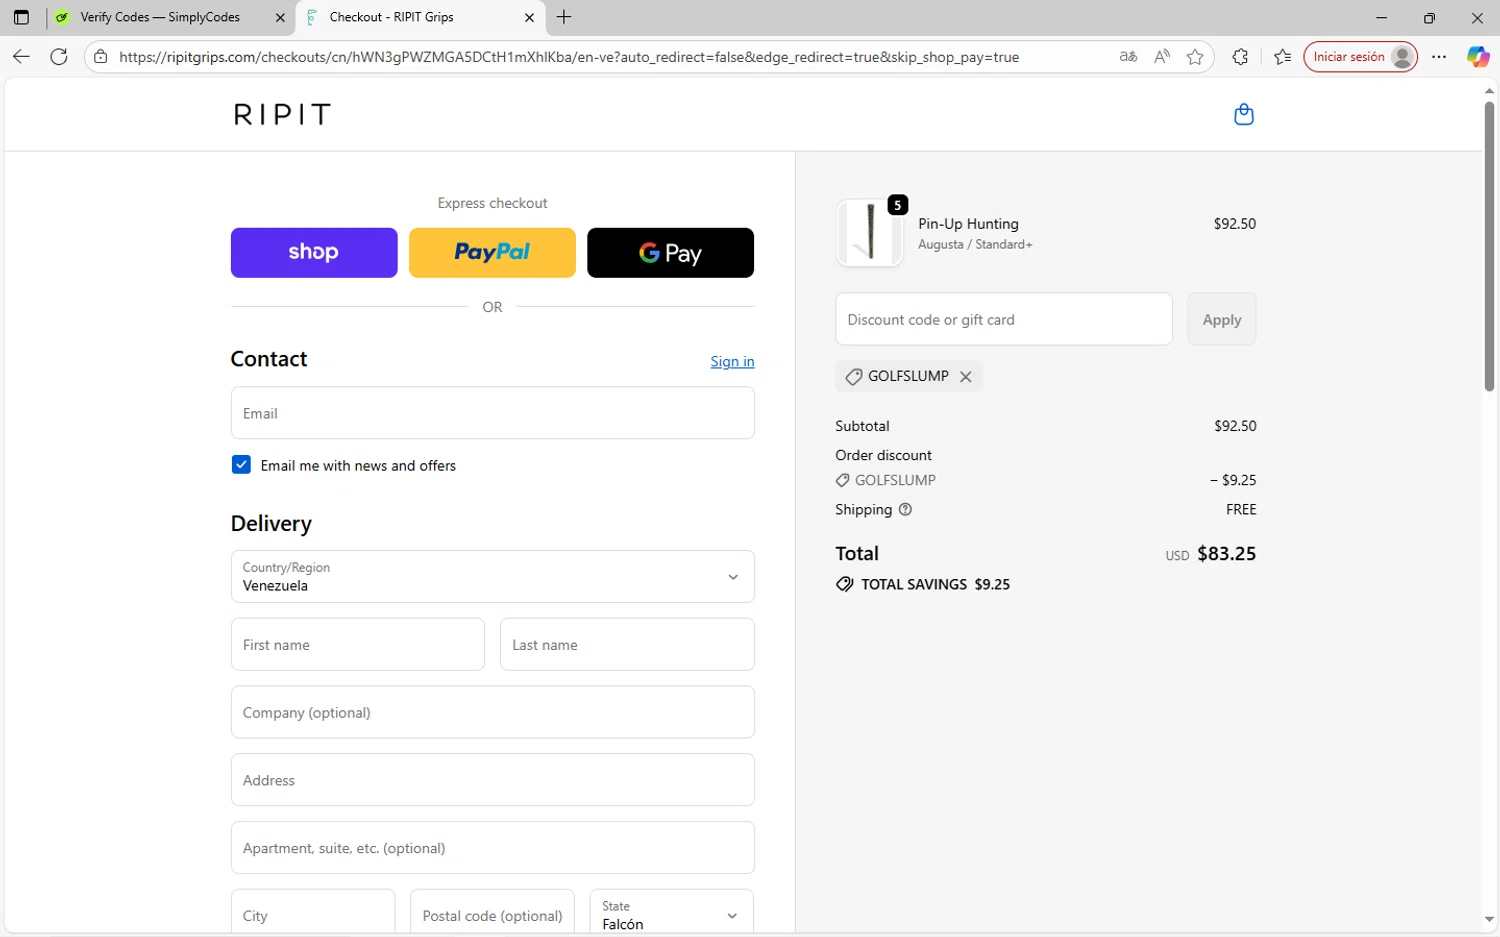This screenshot has height=937, width=1500.
Task: Click the Sign in link
Action: pos(732,362)
